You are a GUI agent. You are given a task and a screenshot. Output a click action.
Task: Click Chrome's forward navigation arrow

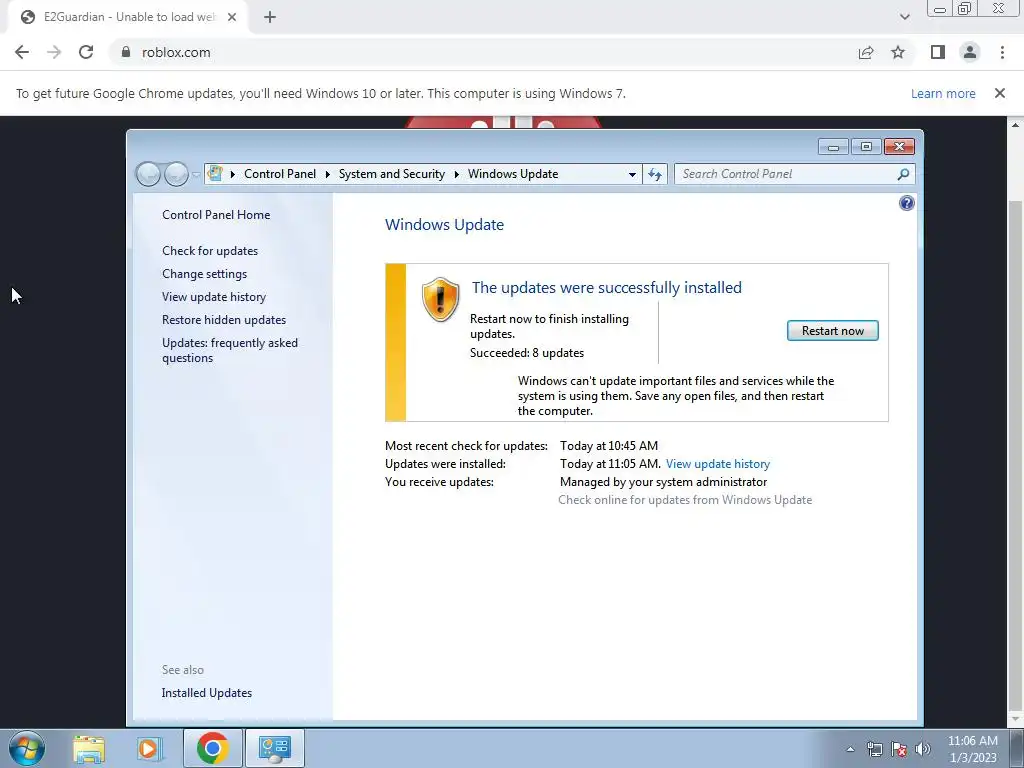(54, 52)
